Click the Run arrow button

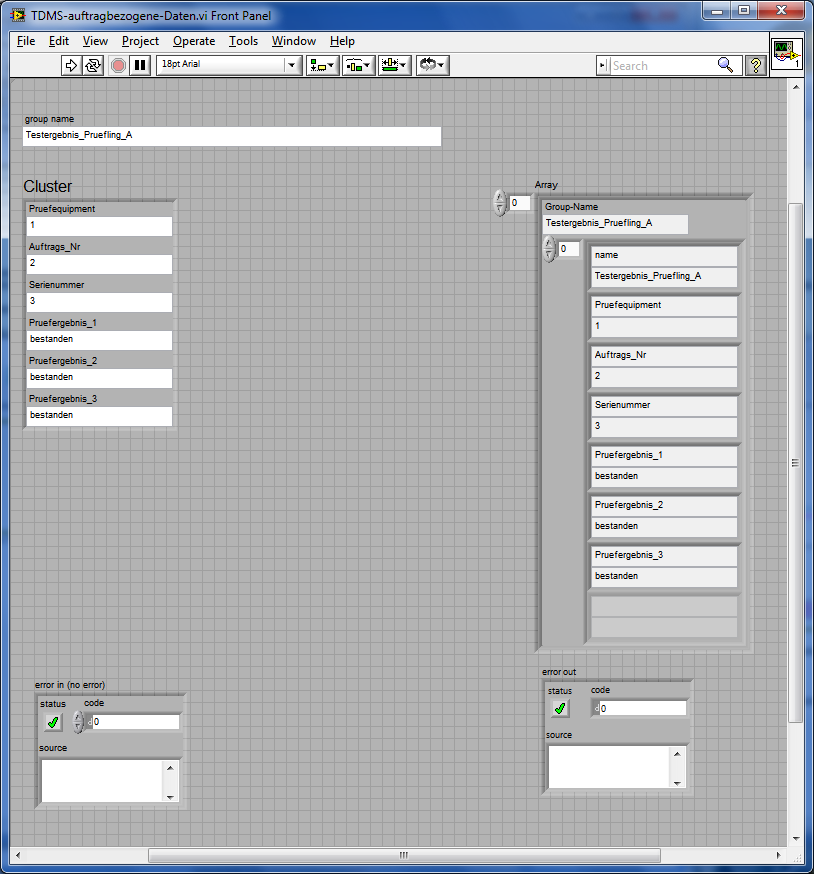click(71, 65)
